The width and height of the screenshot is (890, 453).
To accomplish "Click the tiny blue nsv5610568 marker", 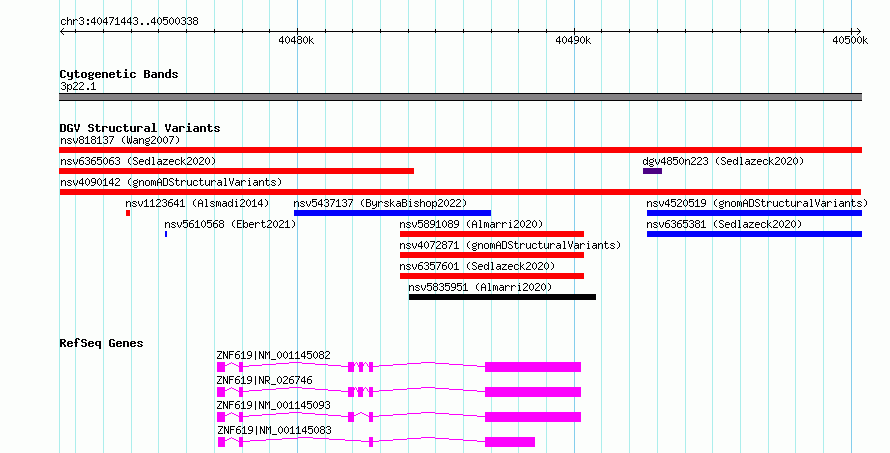I will [x=166, y=234].
